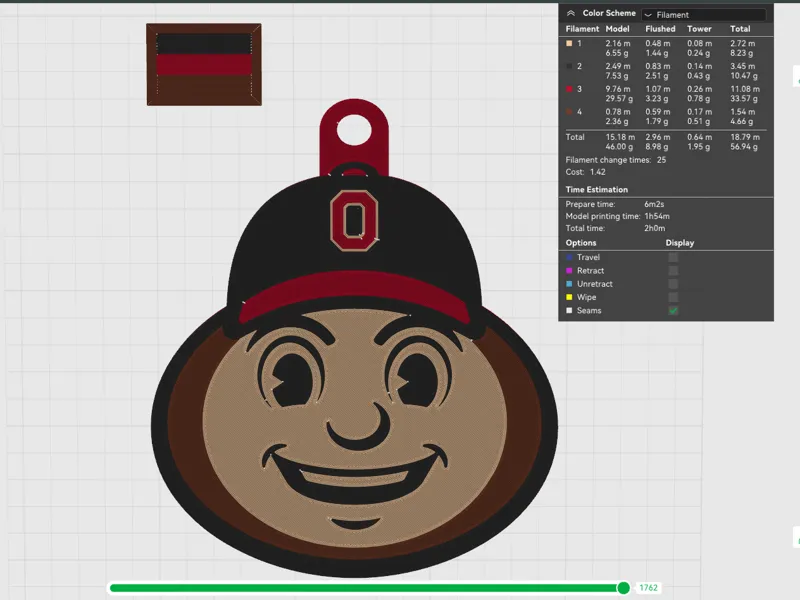
Task: Select the mascot ornament model in preview
Action: pyautogui.click(x=354, y=339)
